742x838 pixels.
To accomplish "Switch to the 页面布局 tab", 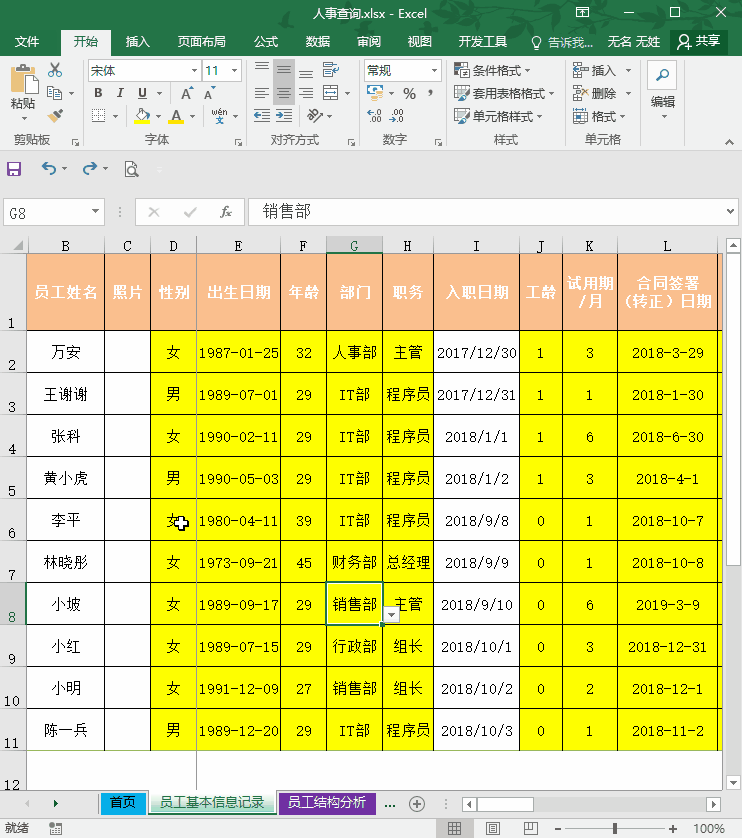I will (202, 42).
